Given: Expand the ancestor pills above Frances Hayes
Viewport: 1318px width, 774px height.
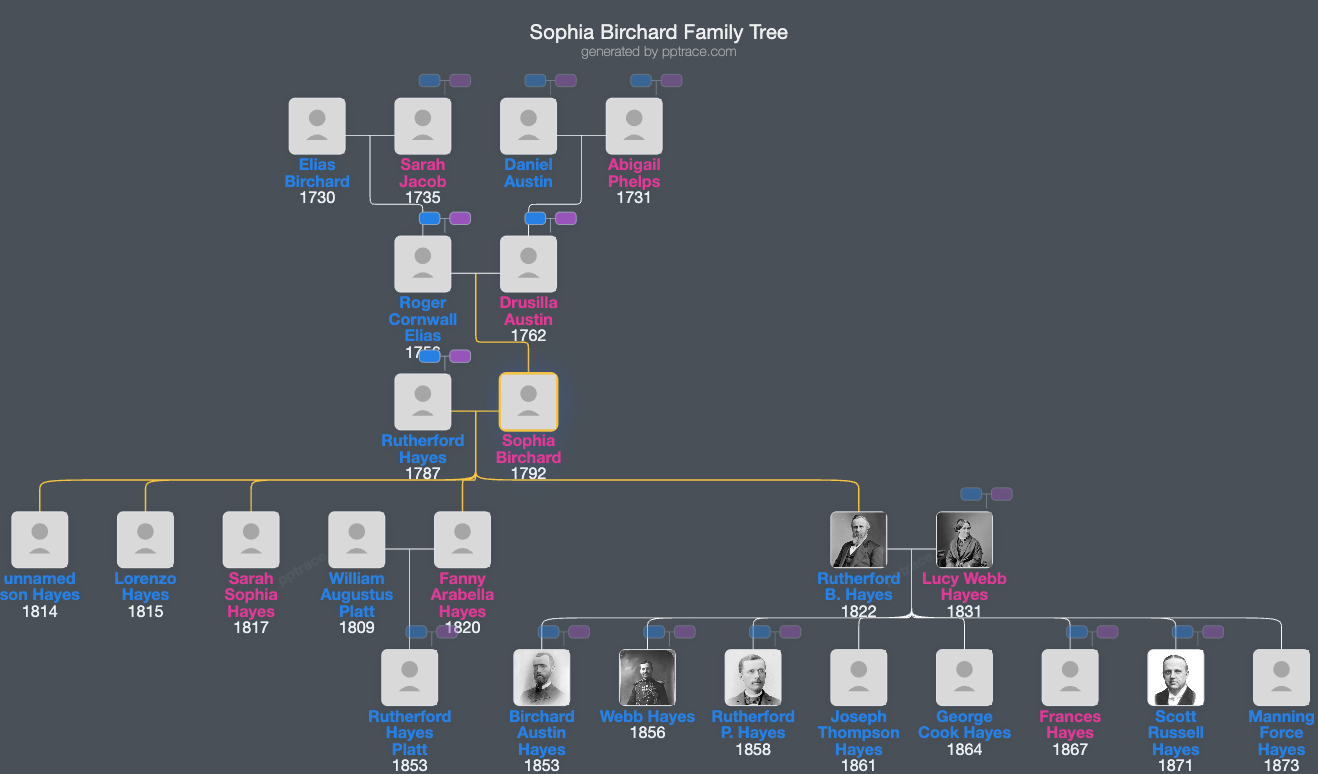Looking at the screenshot, I should tap(1078, 631).
